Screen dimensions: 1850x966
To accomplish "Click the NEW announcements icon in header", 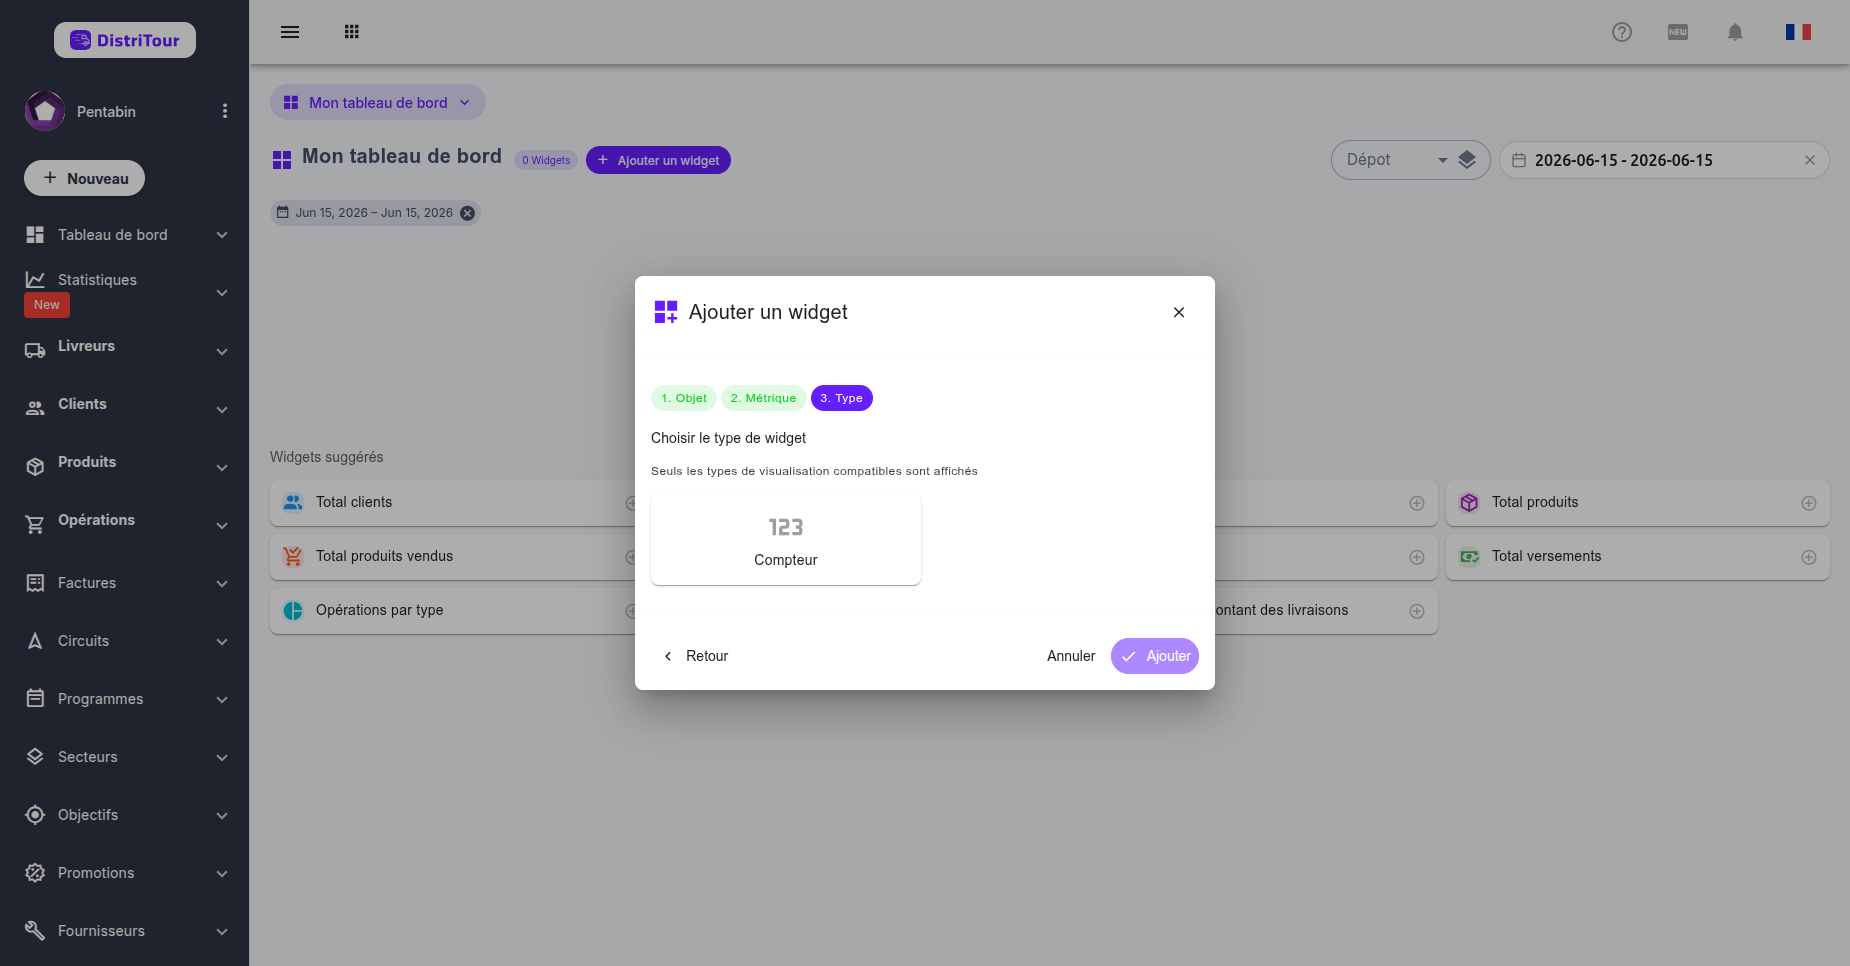I will 1678,32.
